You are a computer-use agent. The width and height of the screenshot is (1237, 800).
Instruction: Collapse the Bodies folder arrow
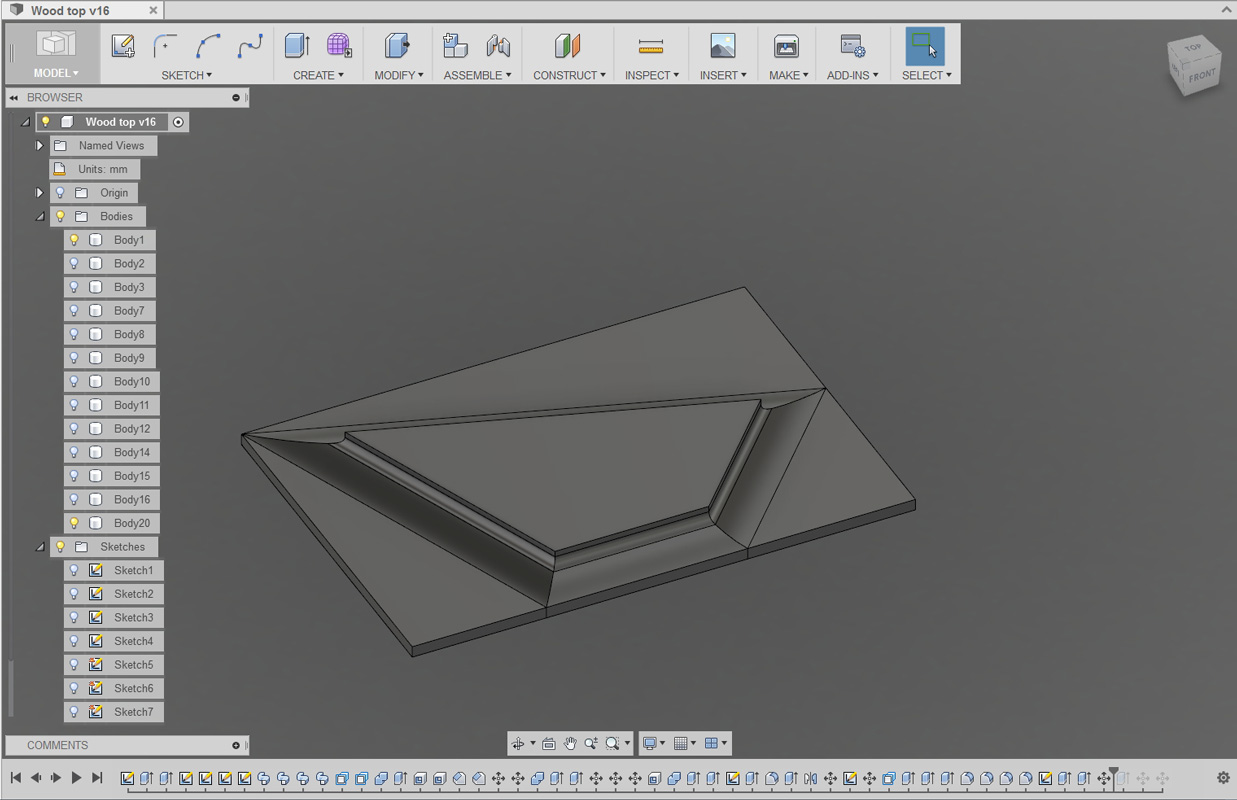click(x=40, y=216)
